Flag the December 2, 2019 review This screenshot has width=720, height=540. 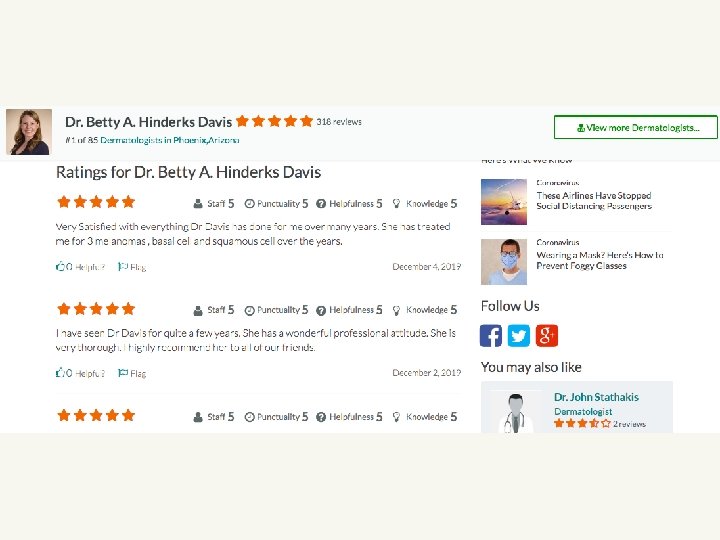point(132,373)
